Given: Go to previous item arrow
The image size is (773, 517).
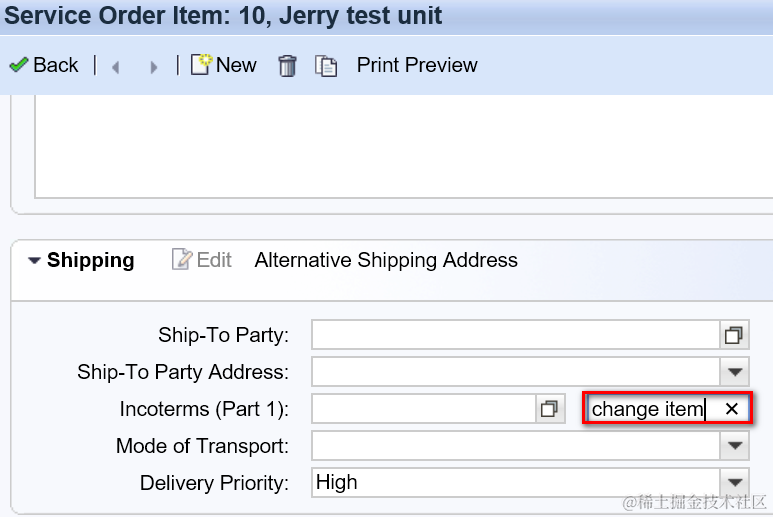Looking at the screenshot, I should coord(115,67).
